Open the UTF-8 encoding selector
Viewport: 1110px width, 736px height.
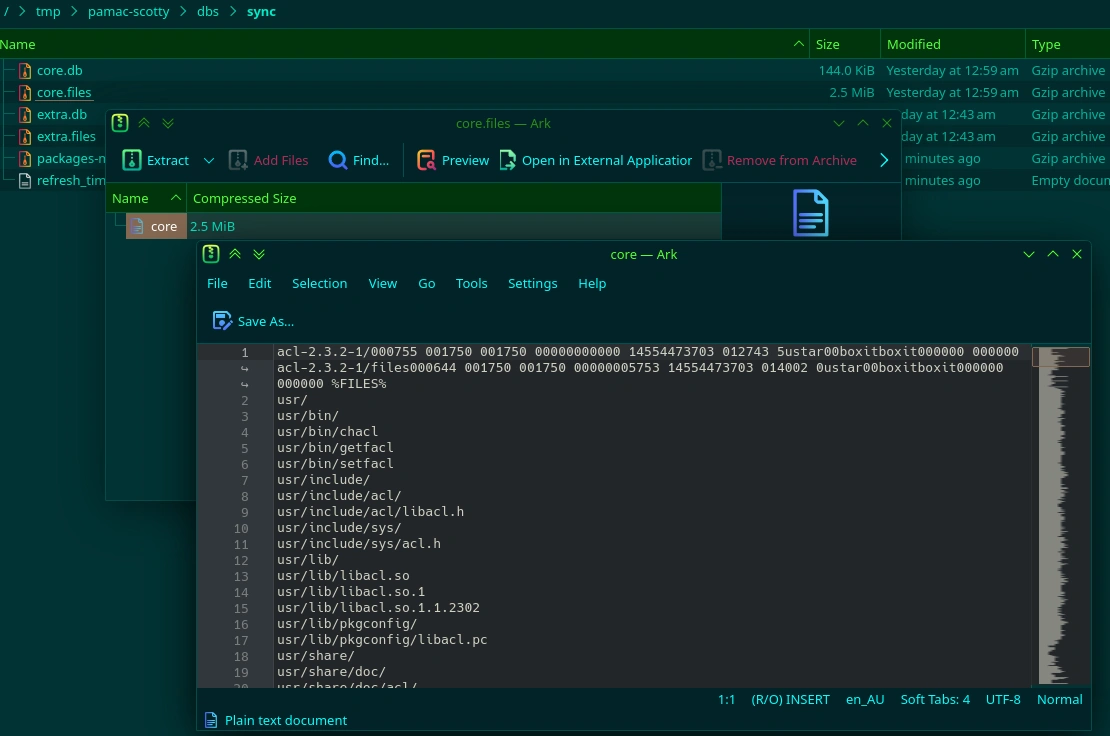tap(1003, 700)
